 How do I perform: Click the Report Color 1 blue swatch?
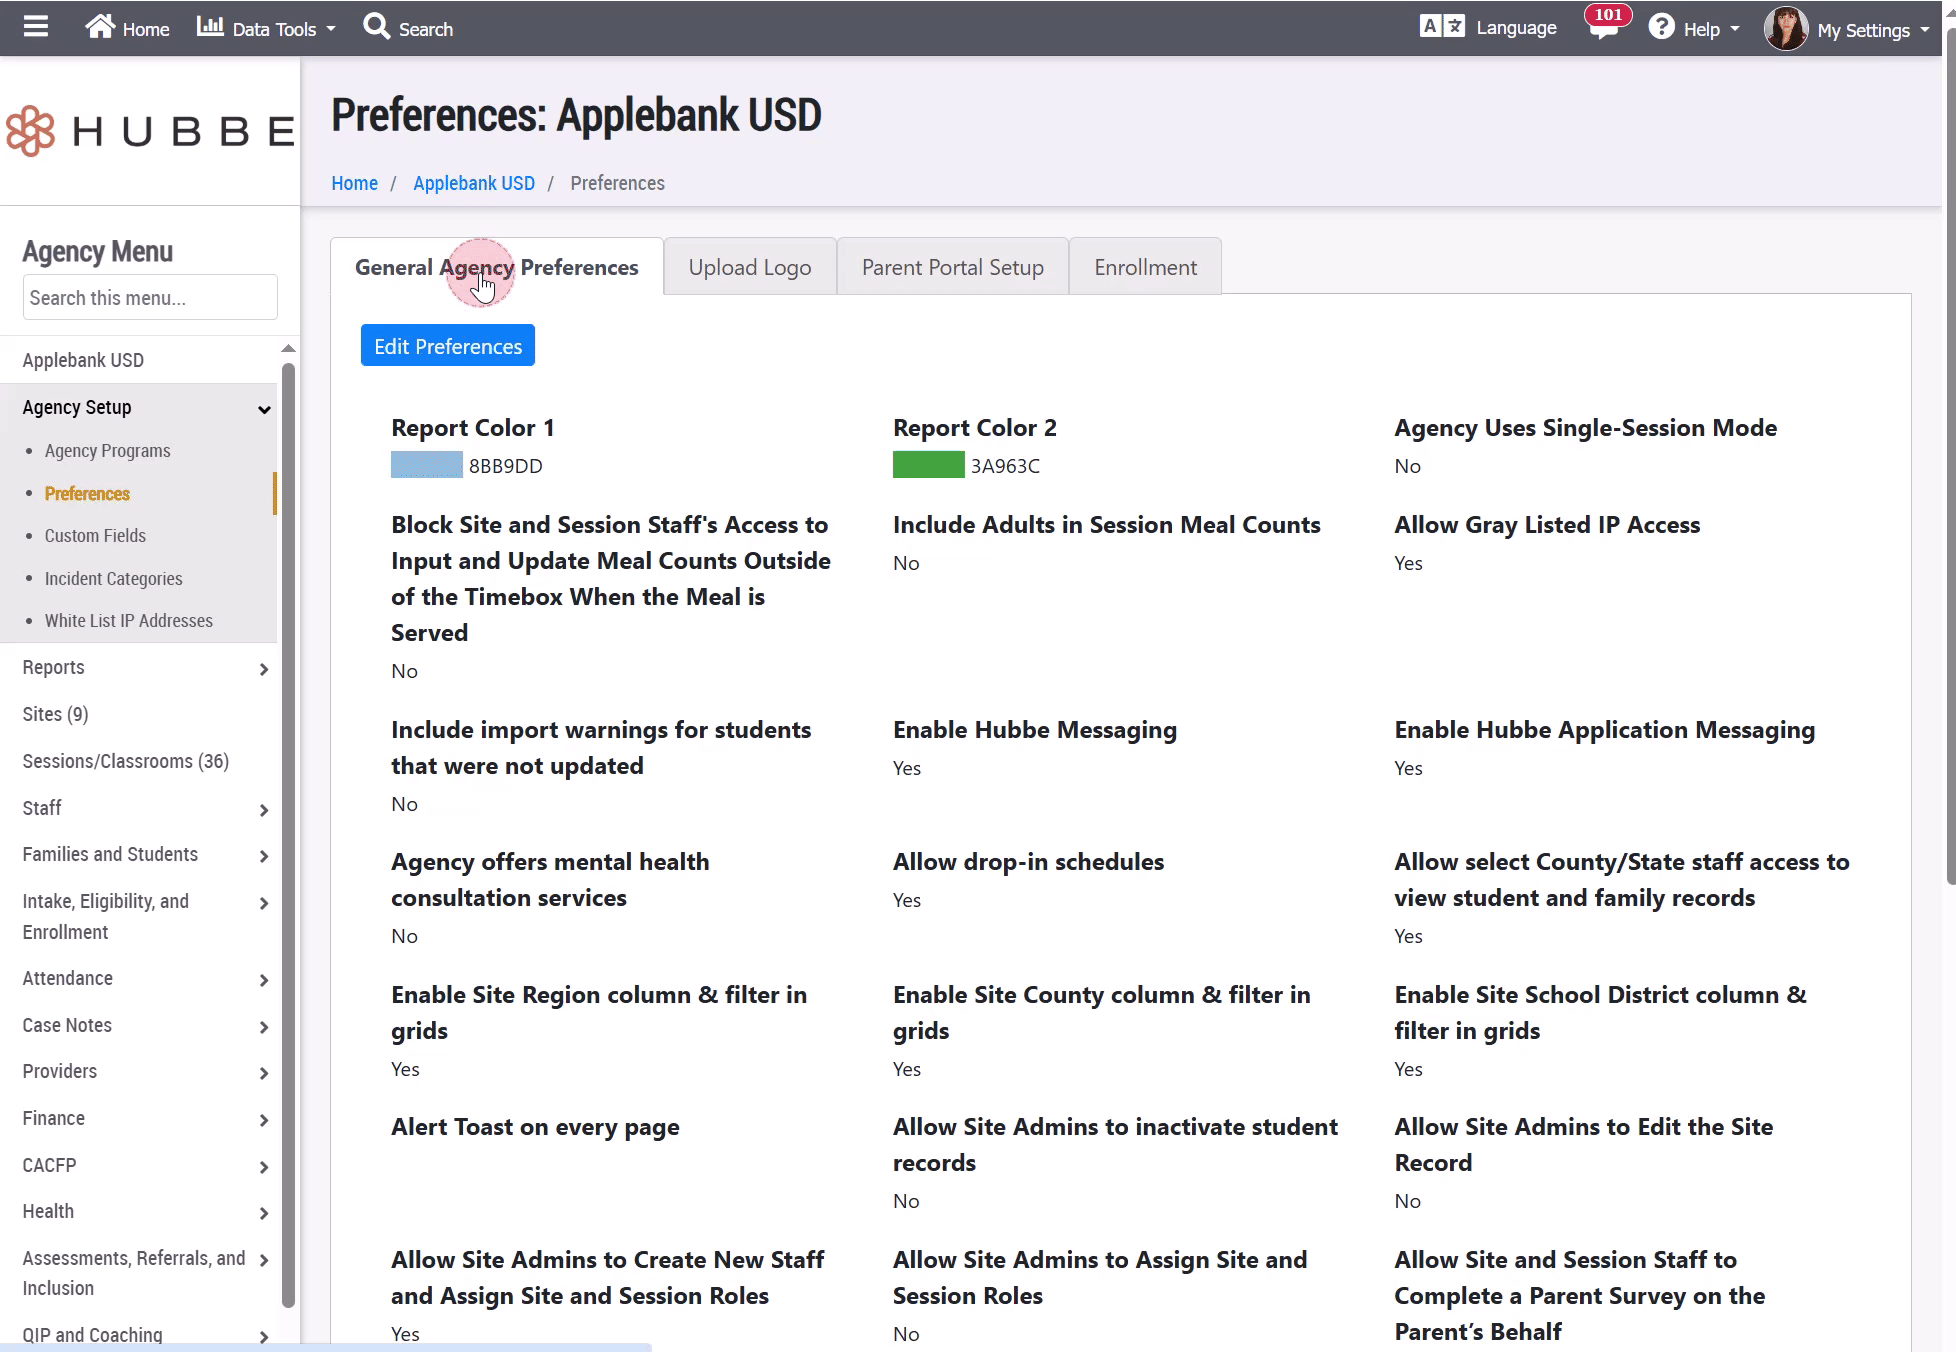[x=426, y=465]
